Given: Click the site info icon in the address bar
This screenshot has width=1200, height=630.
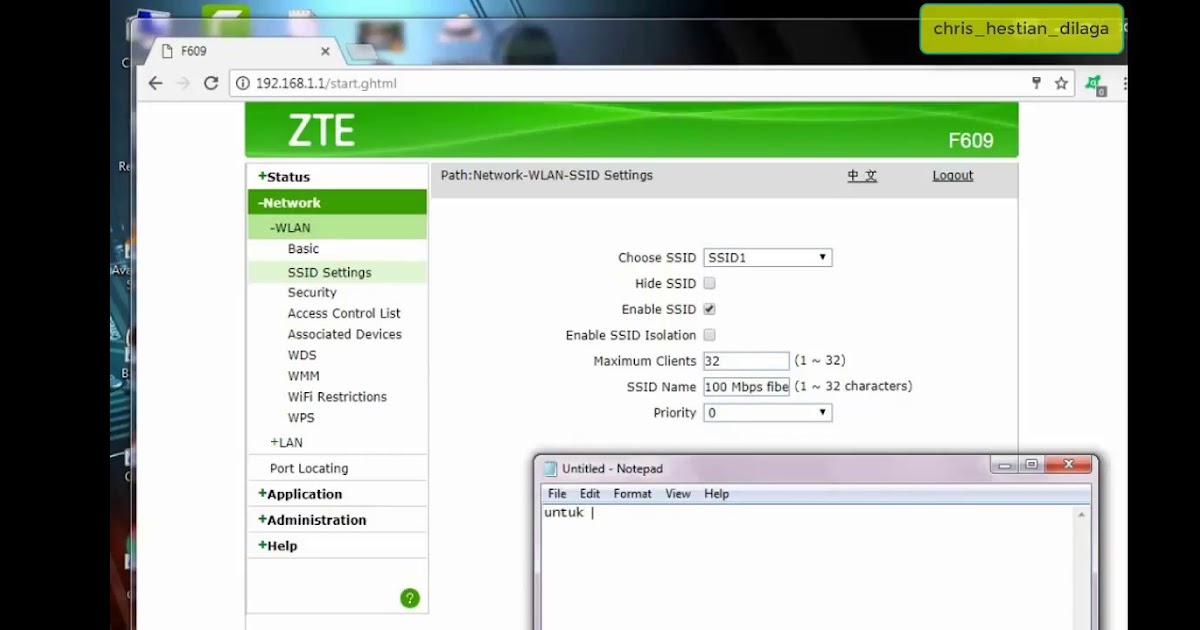Looking at the screenshot, I should coord(243,83).
